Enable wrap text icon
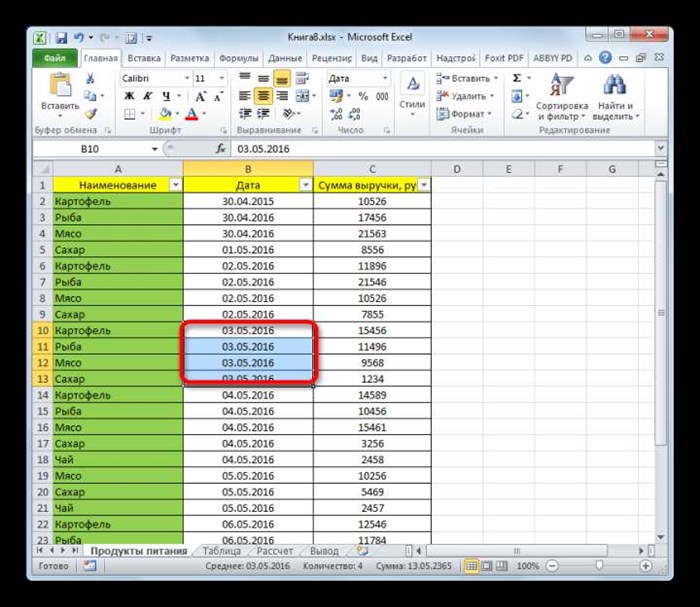Viewport: 700px width, 607px height. coord(302,78)
